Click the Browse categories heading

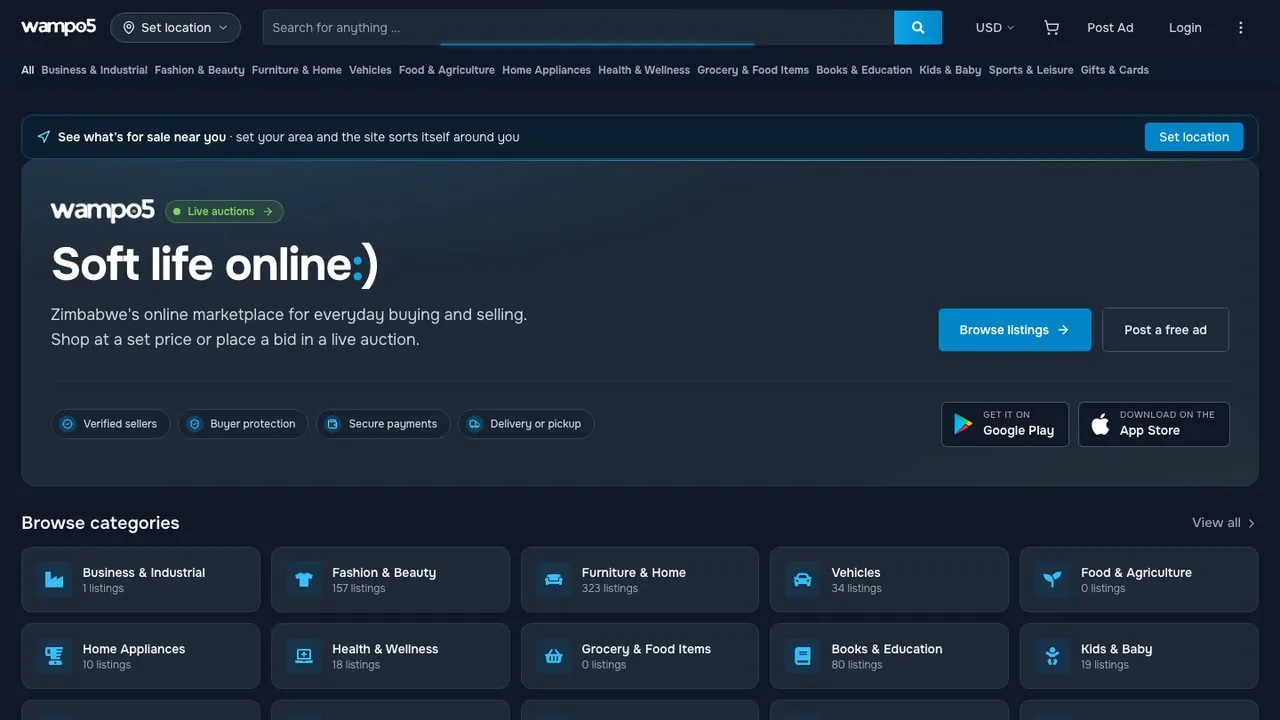pos(100,523)
